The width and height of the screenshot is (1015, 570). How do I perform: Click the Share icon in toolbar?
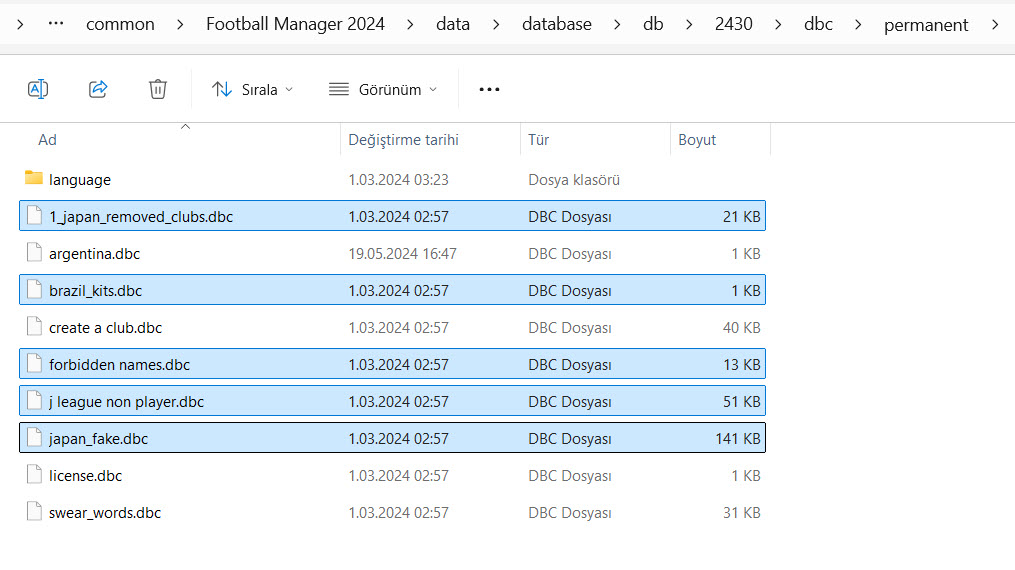pos(98,89)
